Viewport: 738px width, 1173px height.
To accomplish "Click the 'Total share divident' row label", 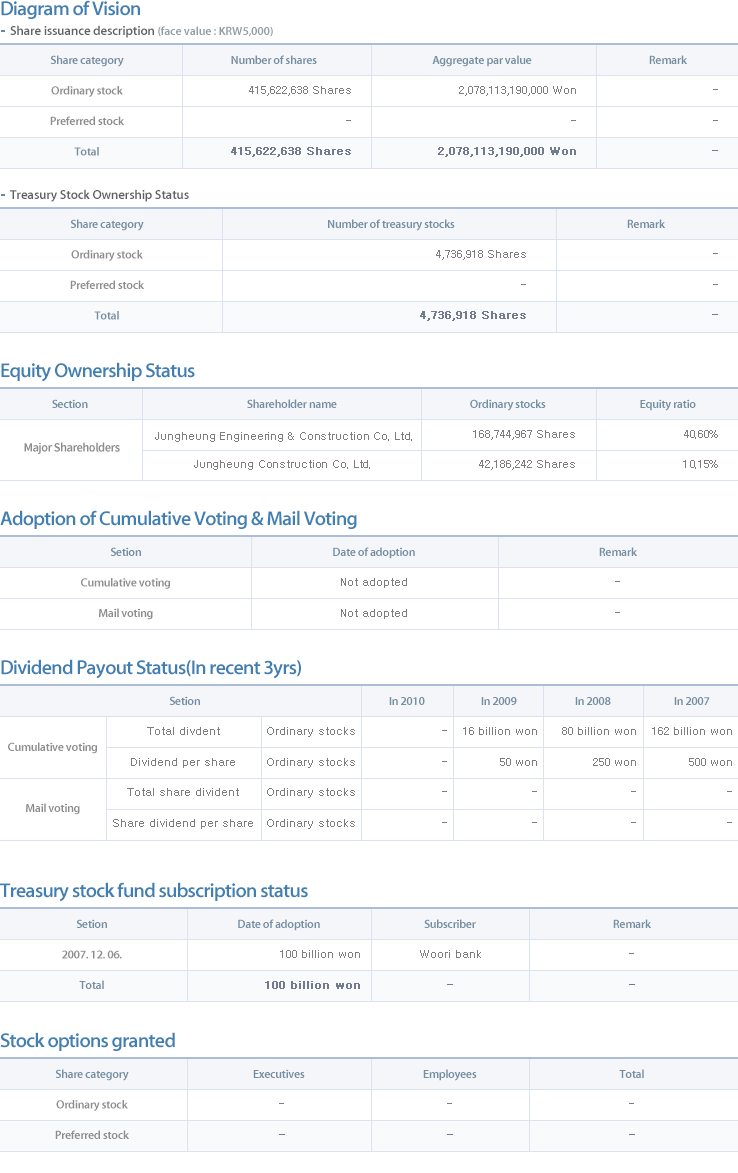I will pos(183,791).
